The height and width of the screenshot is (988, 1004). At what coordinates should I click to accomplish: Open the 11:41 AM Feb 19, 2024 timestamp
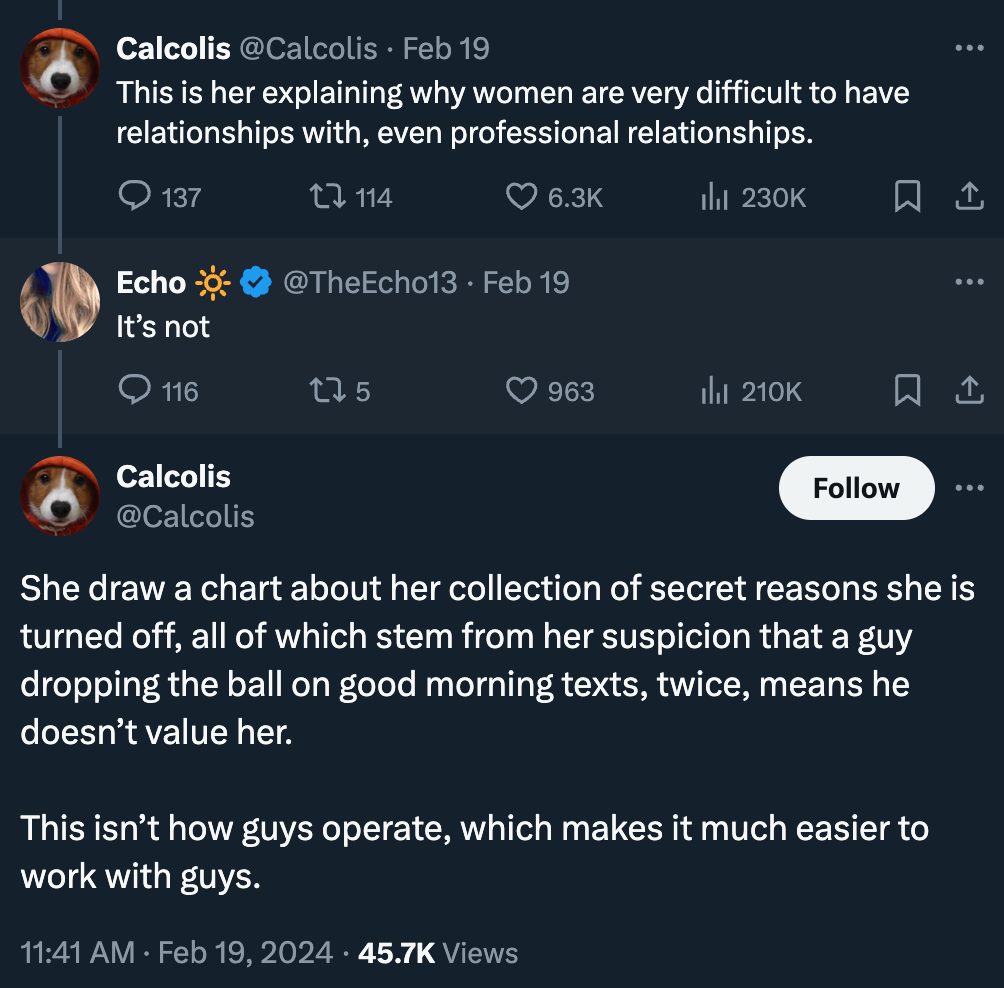pos(176,952)
